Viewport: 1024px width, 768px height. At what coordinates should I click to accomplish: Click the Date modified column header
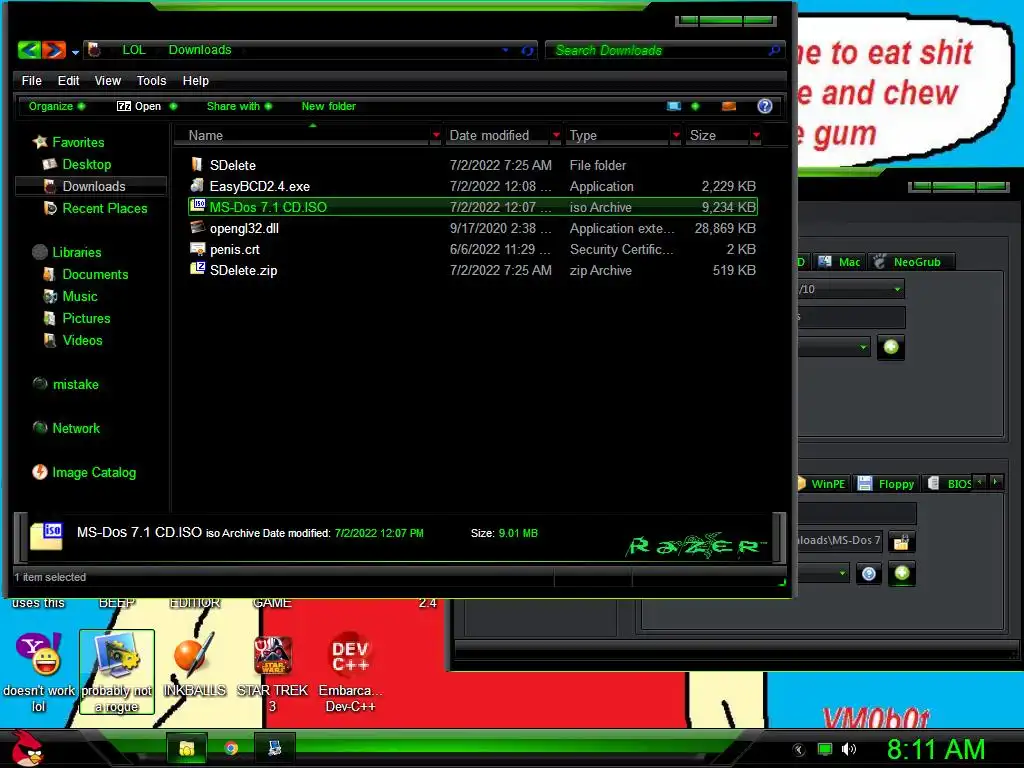click(489, 135)
